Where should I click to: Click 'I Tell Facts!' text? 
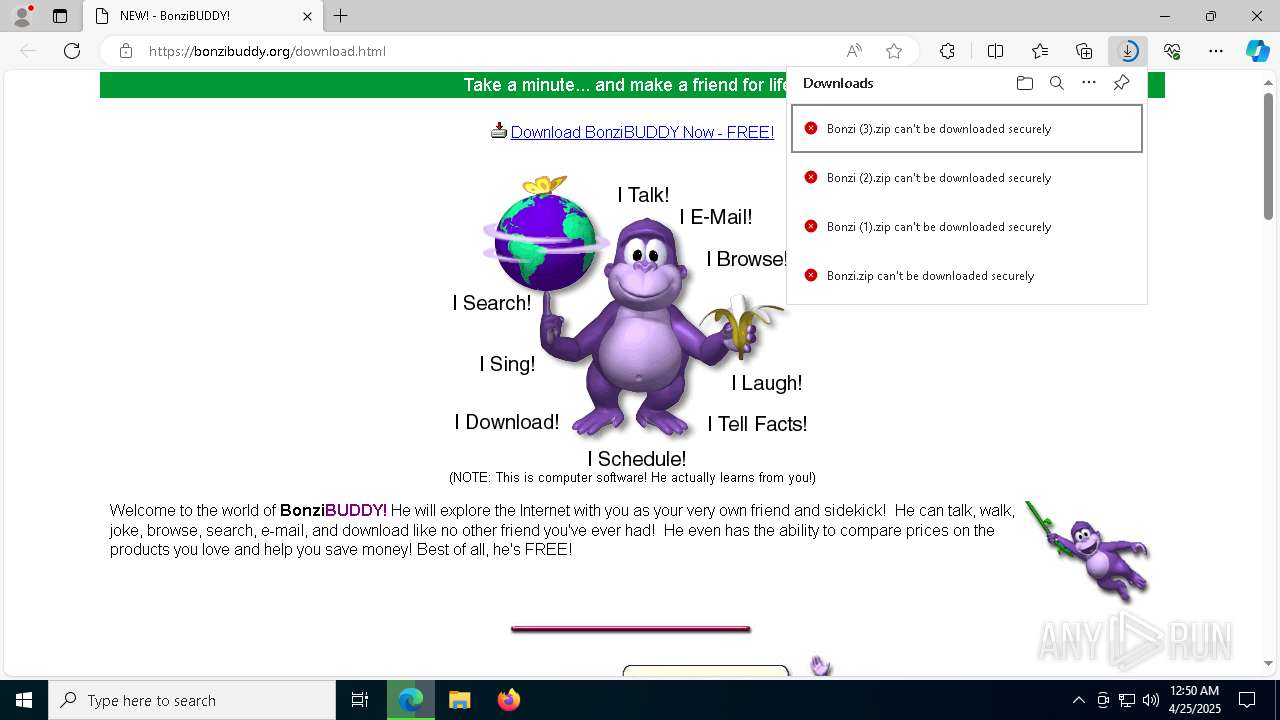[x=757, y=424]
